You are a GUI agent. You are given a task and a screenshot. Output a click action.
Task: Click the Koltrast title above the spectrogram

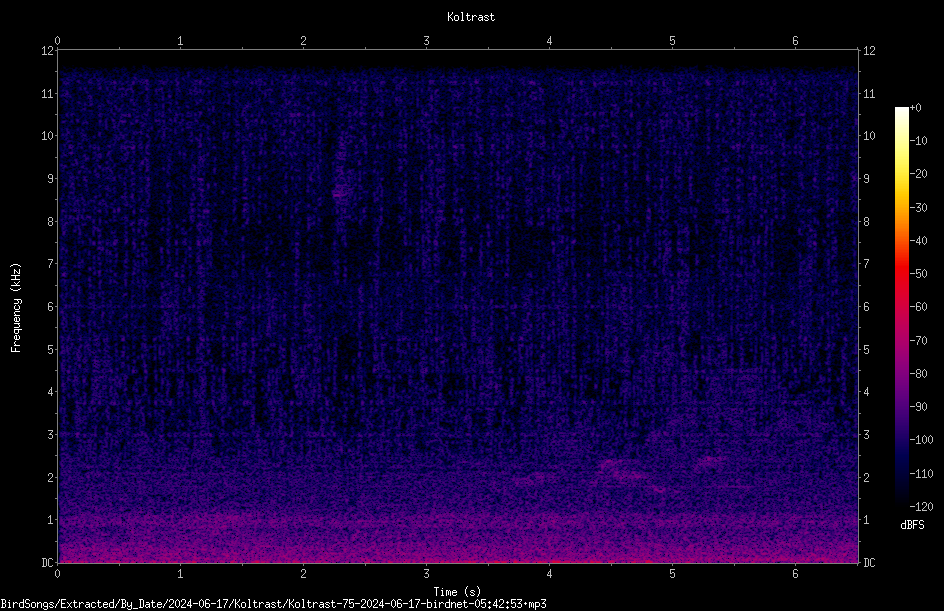[471, 17]
